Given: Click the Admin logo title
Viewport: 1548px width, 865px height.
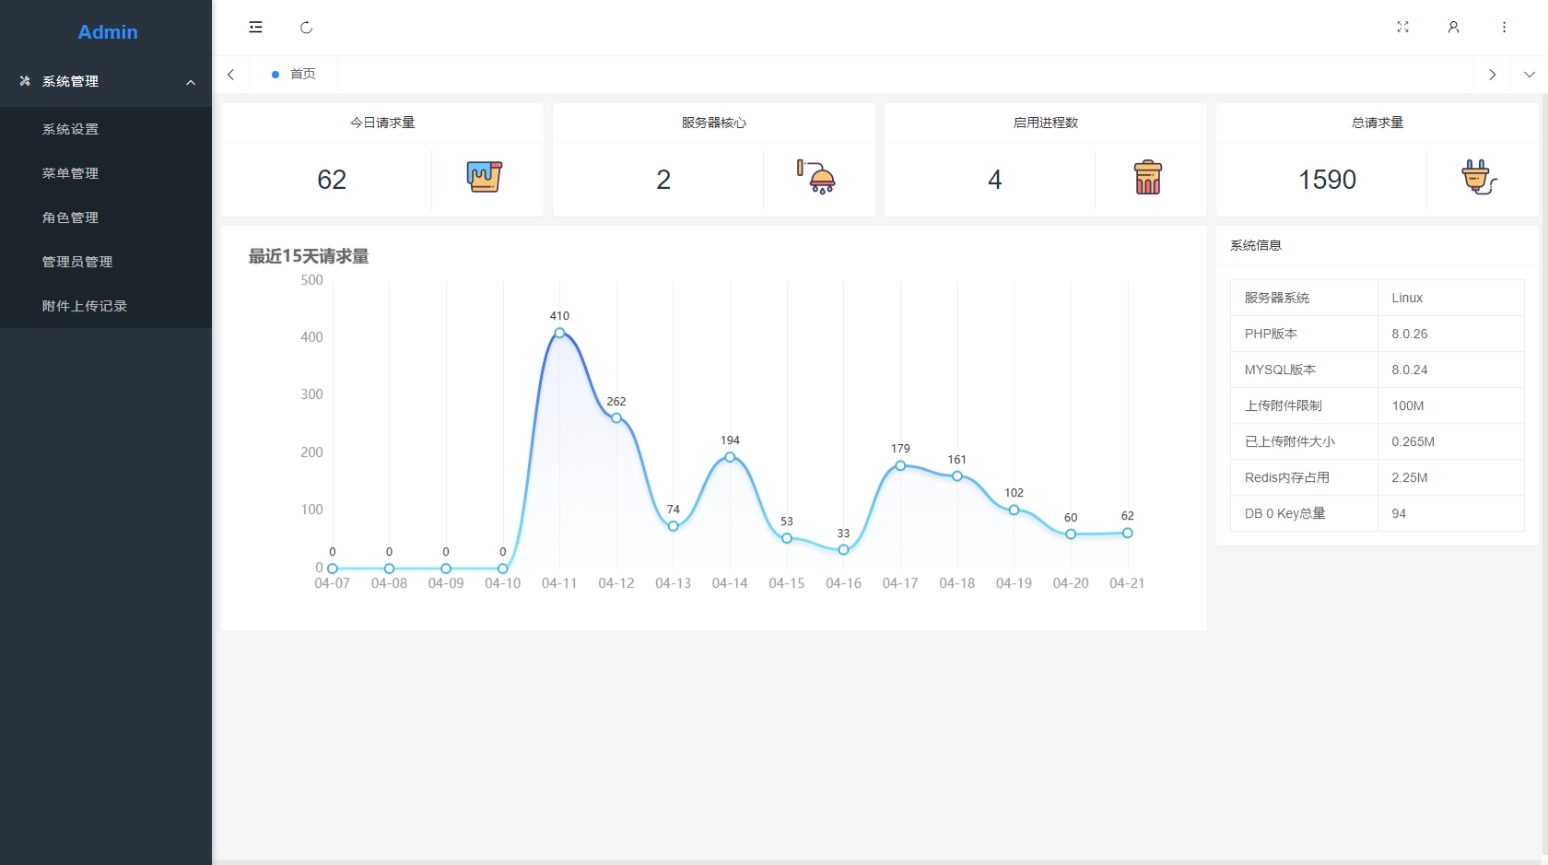Looking at the screenshot, I should click(108, 32).
